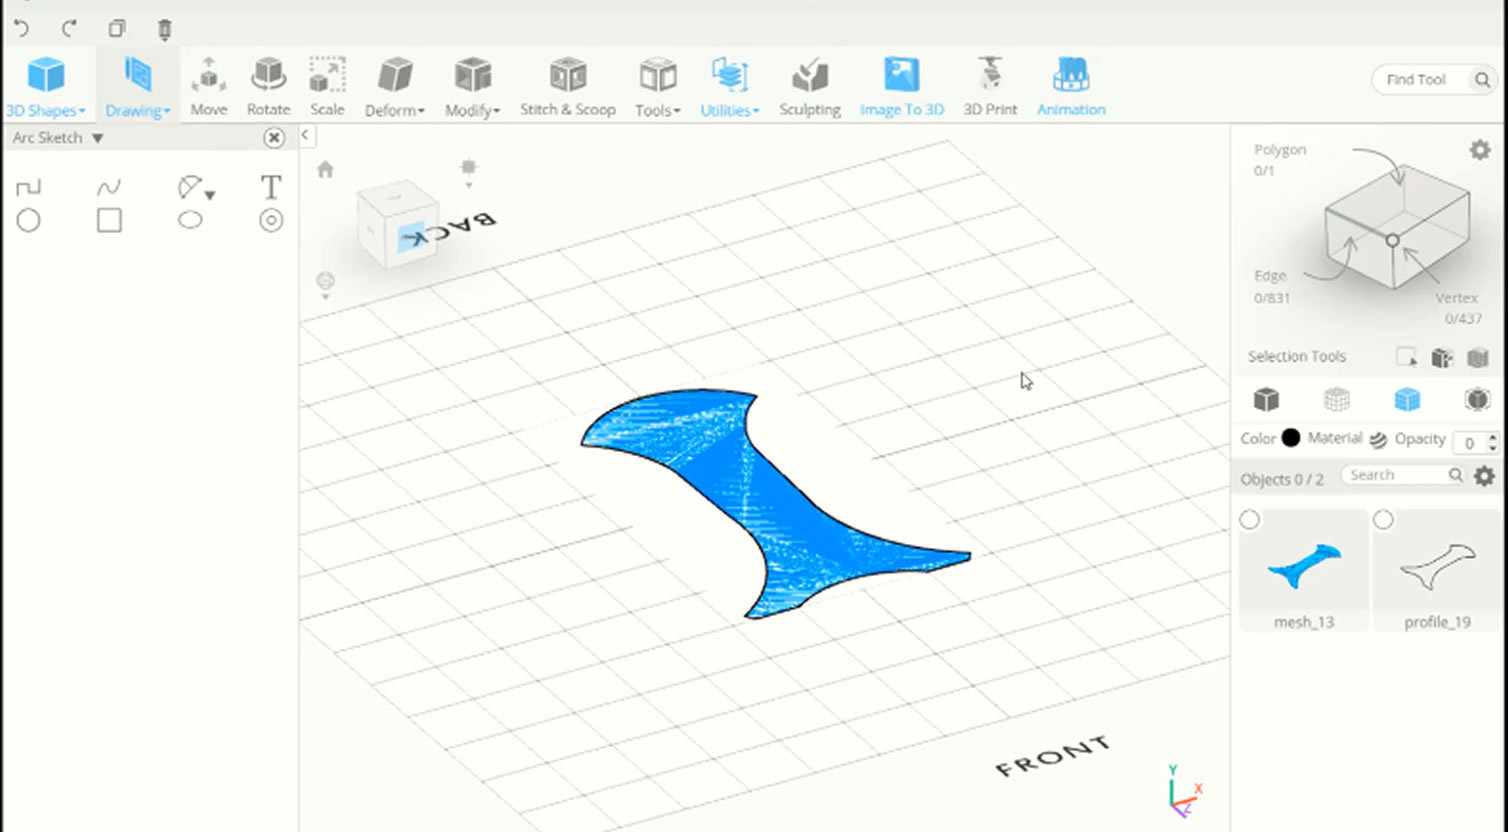Click the mesh_13 object thumbnail
The height and width of the screenshot is (832, 1508).
click(x=1304, y=569)
